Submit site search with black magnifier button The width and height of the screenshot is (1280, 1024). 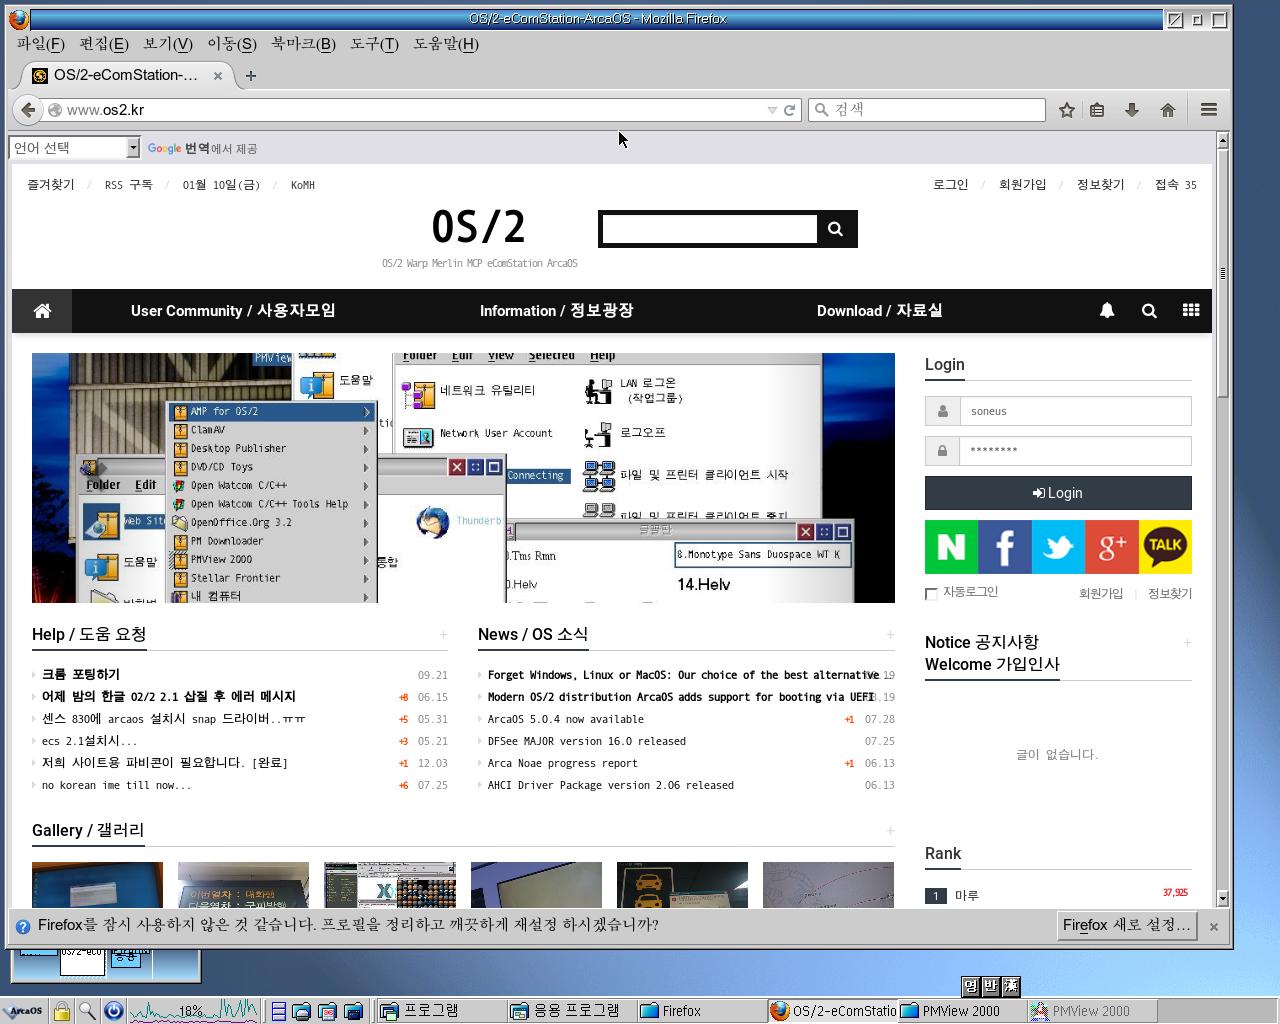pyautogui.click(x=836, y=229)
